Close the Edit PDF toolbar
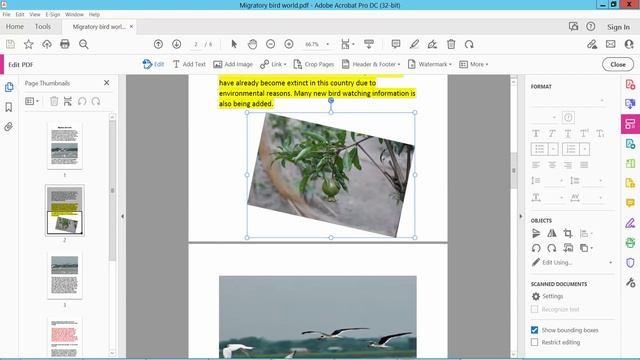 coord(618,64)
